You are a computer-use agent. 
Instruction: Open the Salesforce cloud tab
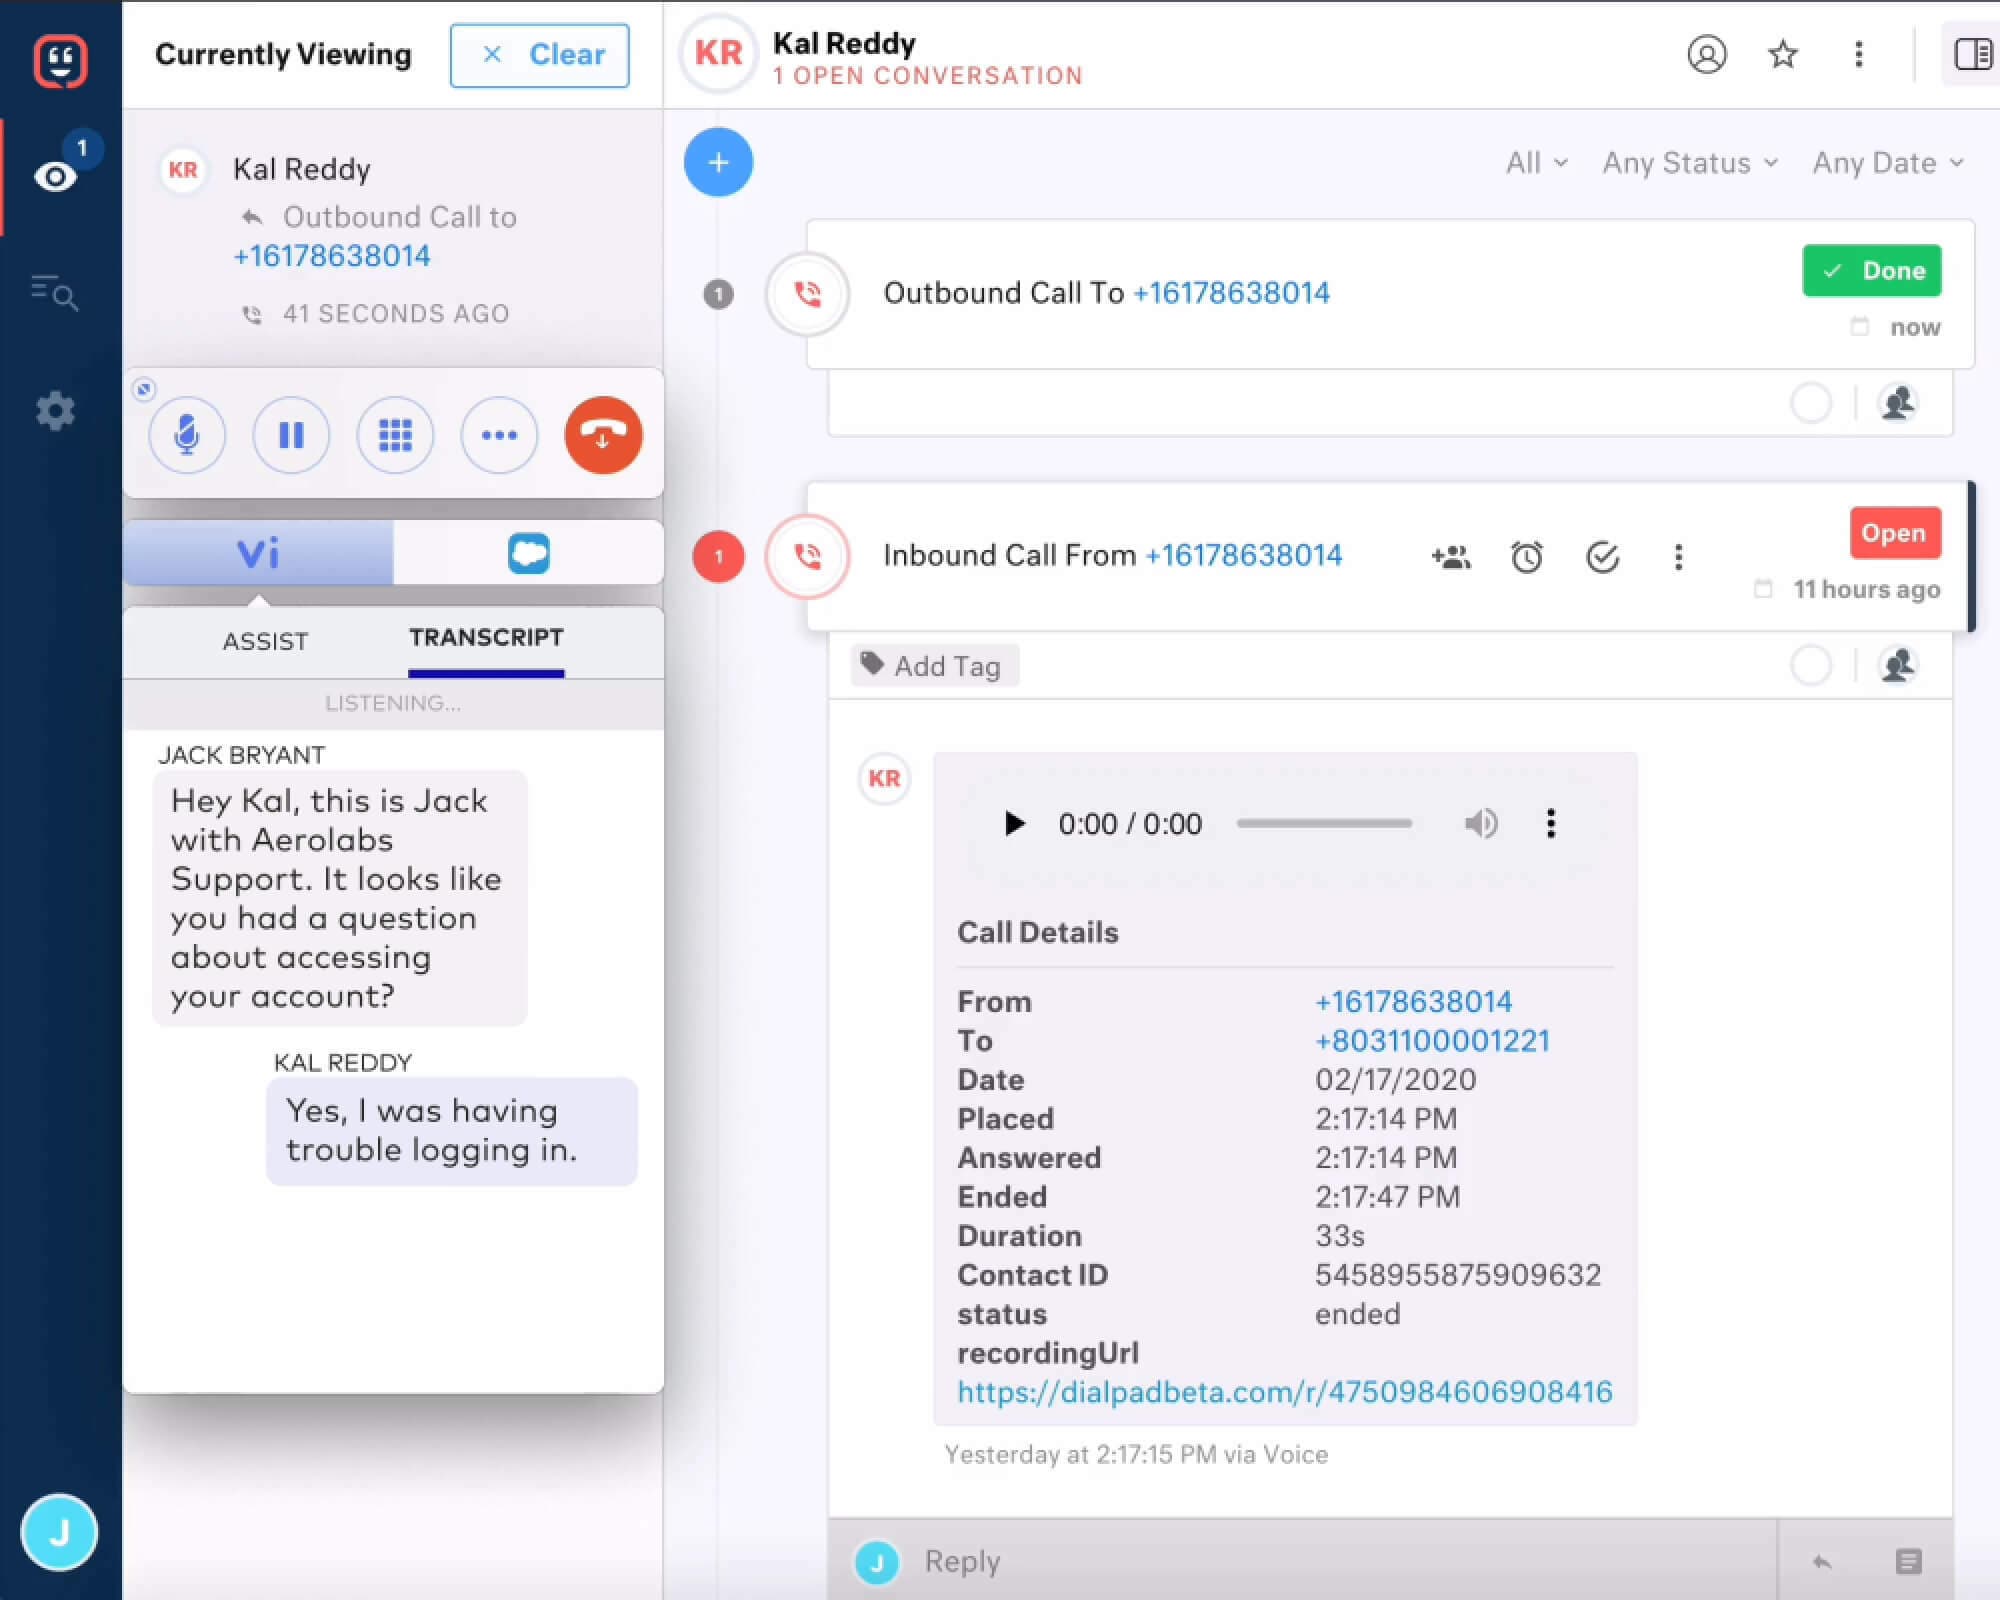[528, 553]
